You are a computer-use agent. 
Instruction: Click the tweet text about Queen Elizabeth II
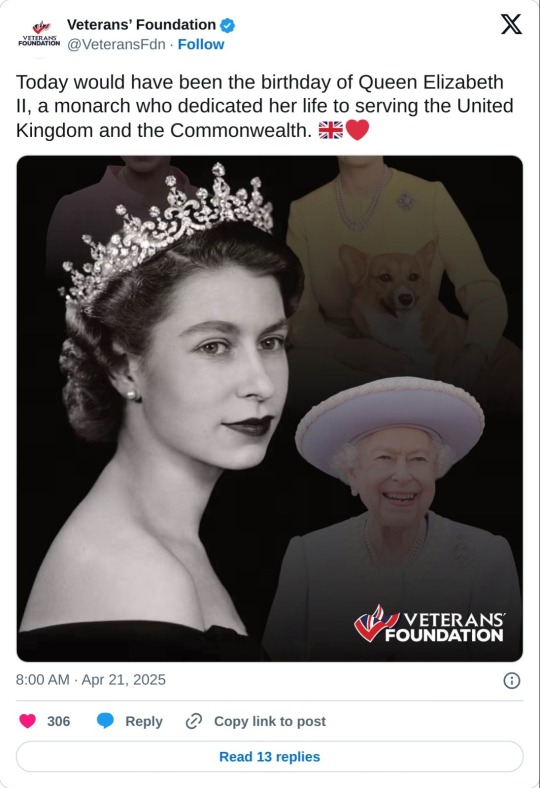(265, 106)
